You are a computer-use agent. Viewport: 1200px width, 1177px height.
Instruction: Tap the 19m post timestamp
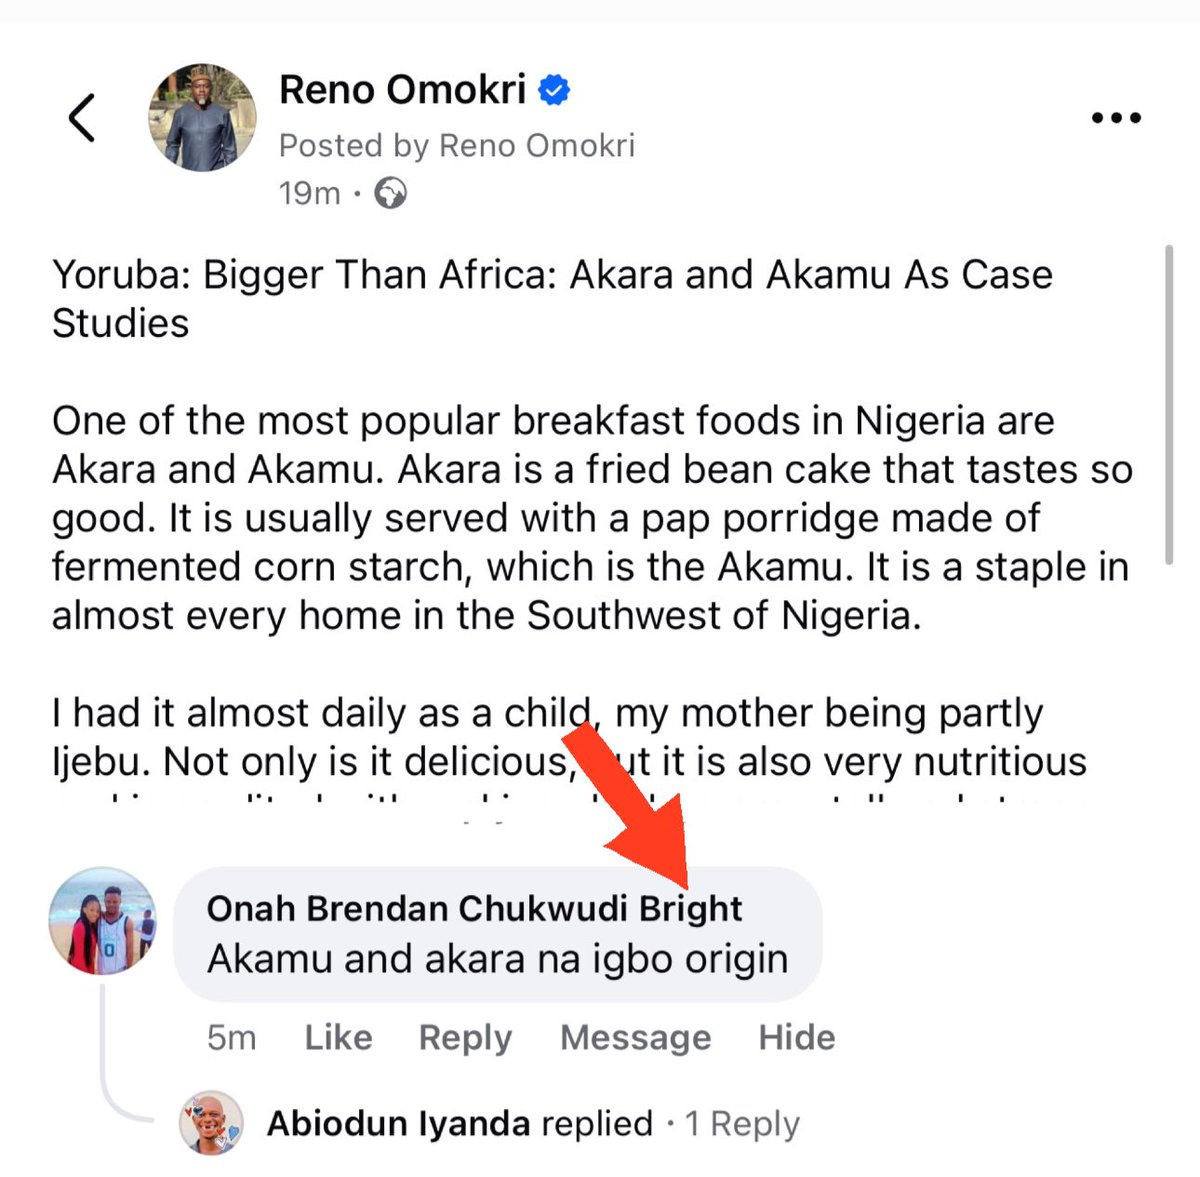click(310, 193)
